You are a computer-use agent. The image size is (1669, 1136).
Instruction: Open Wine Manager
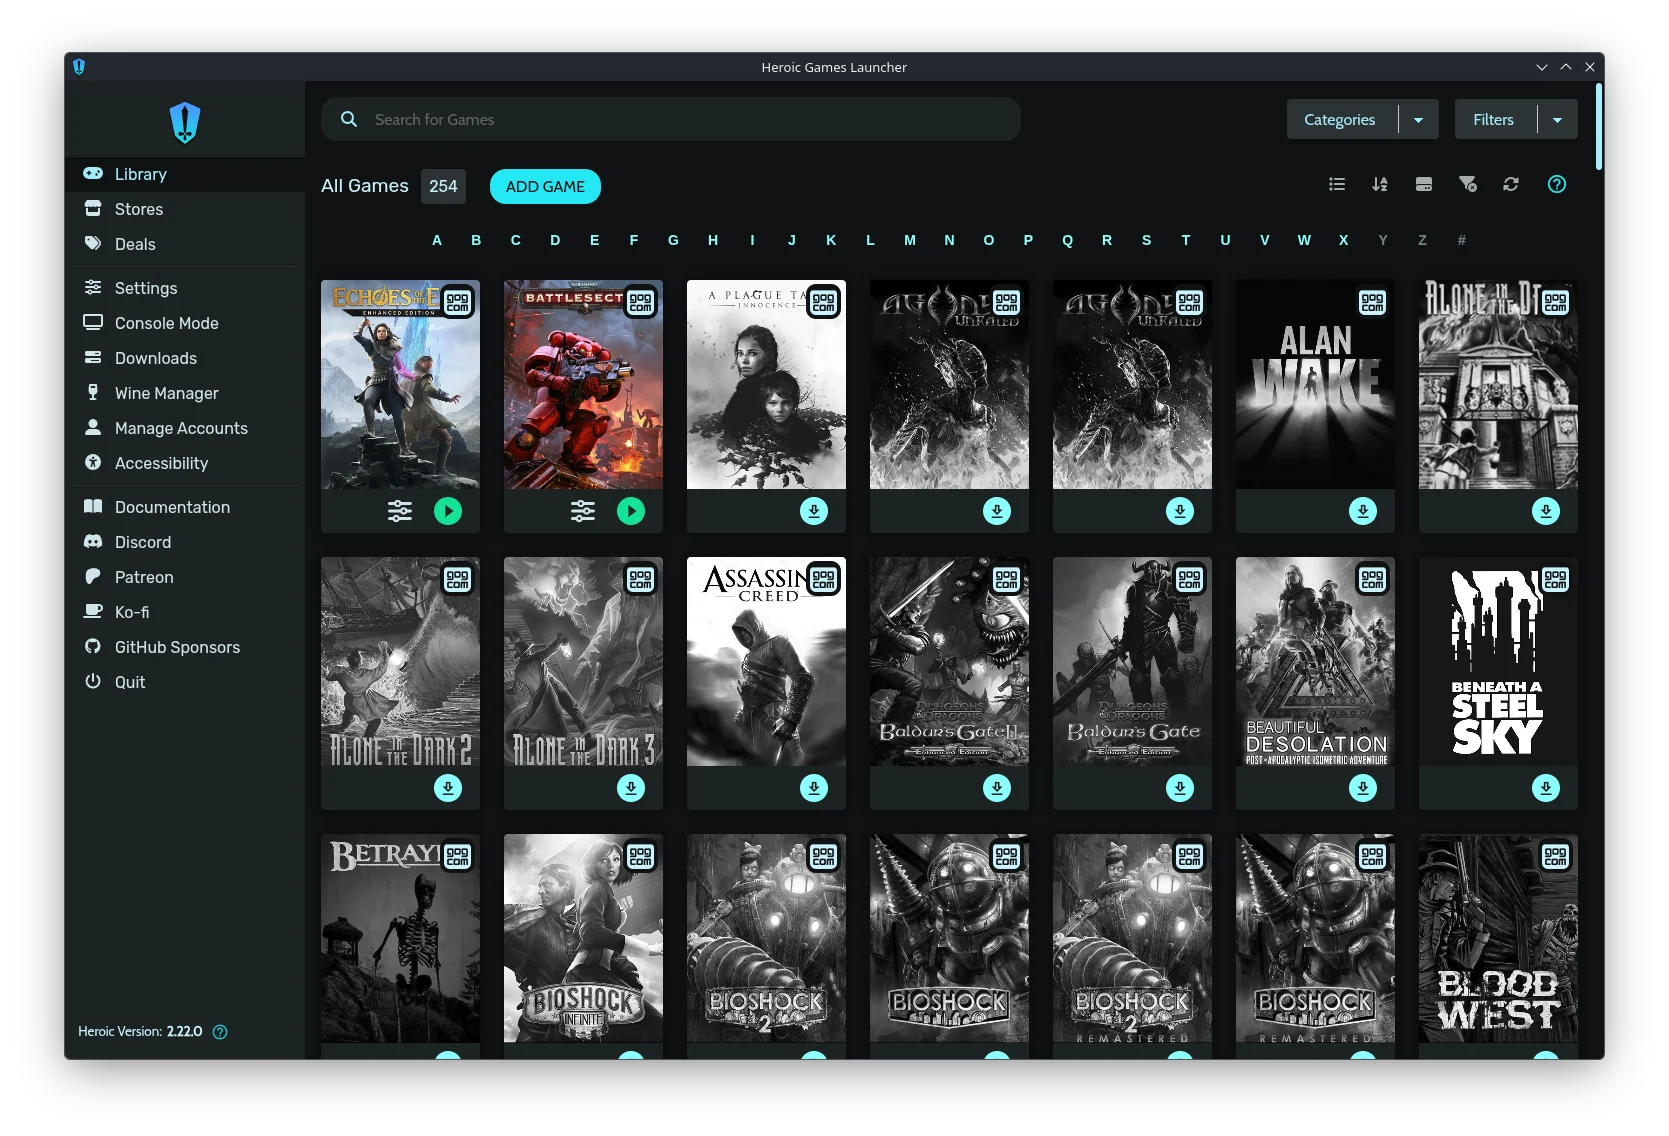tap(185, 393)
